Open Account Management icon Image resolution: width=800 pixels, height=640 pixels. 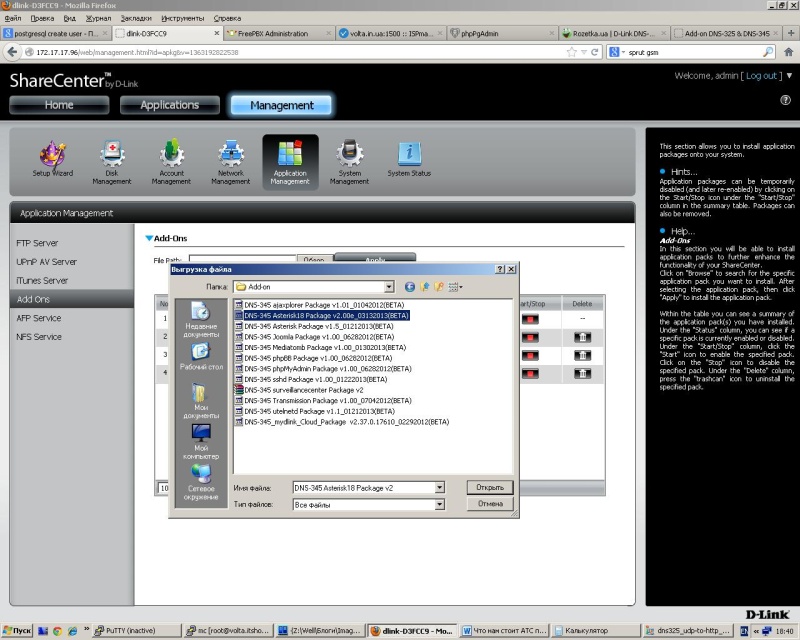click(171, 162)
